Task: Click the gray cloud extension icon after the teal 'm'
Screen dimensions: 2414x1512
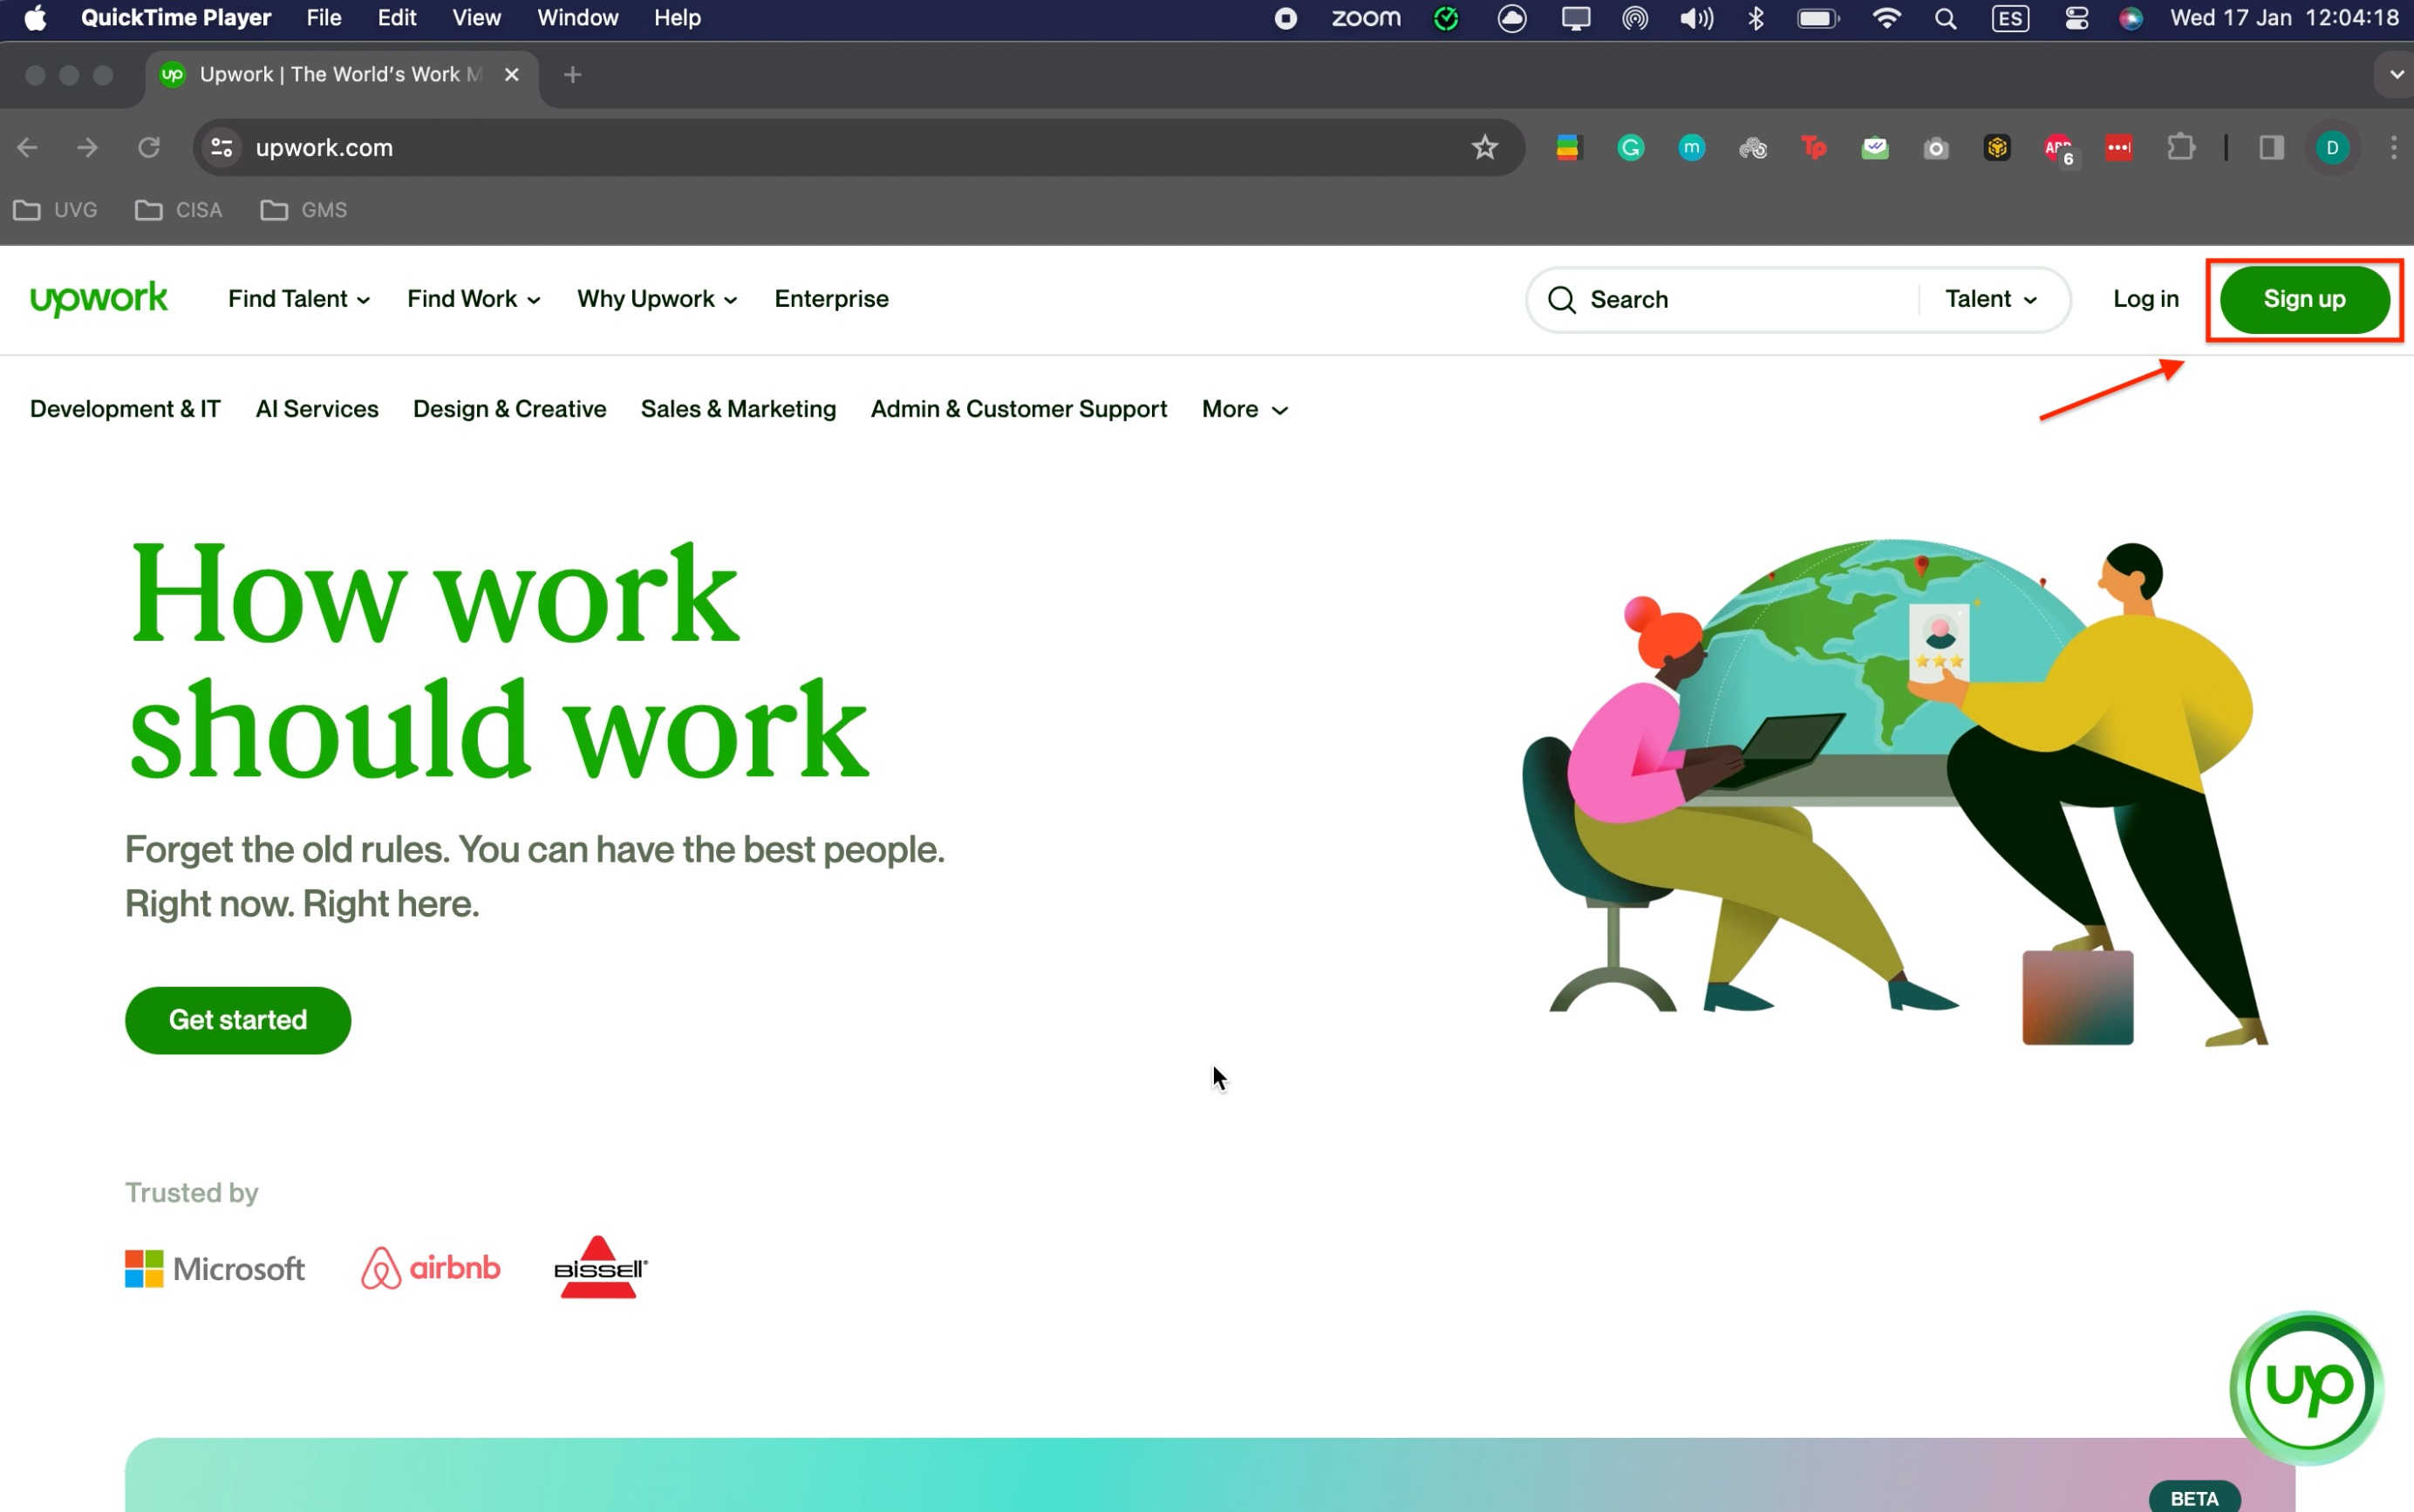Action: pos(1752,148)
